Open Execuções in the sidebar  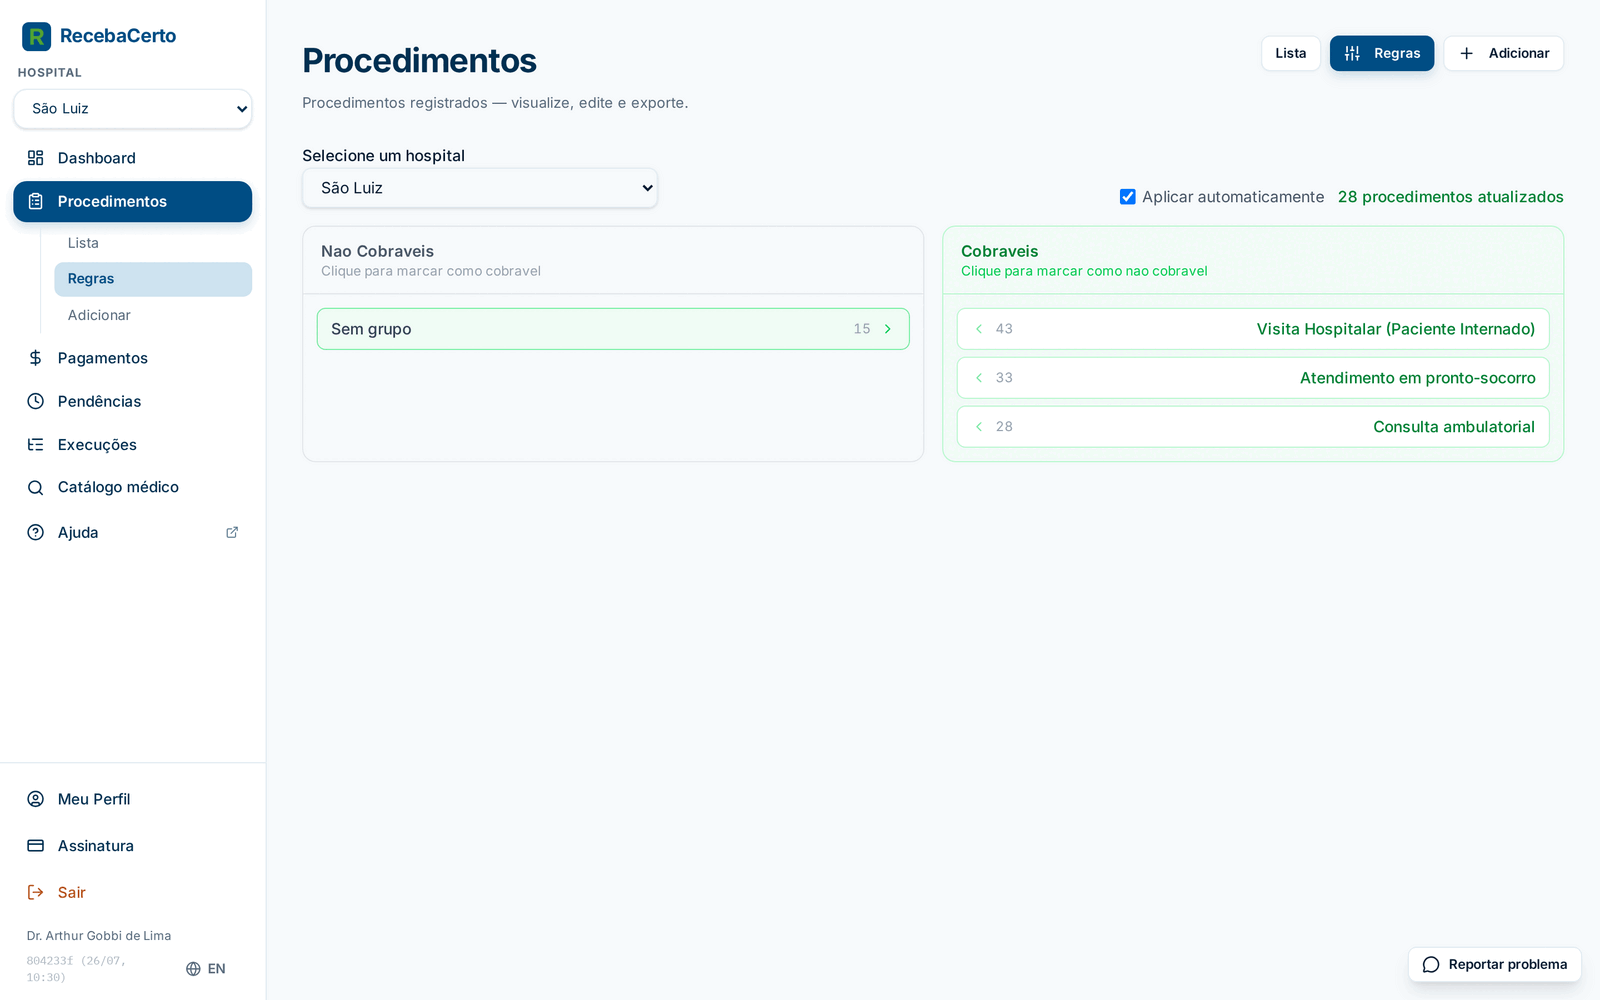pos(133,445)
